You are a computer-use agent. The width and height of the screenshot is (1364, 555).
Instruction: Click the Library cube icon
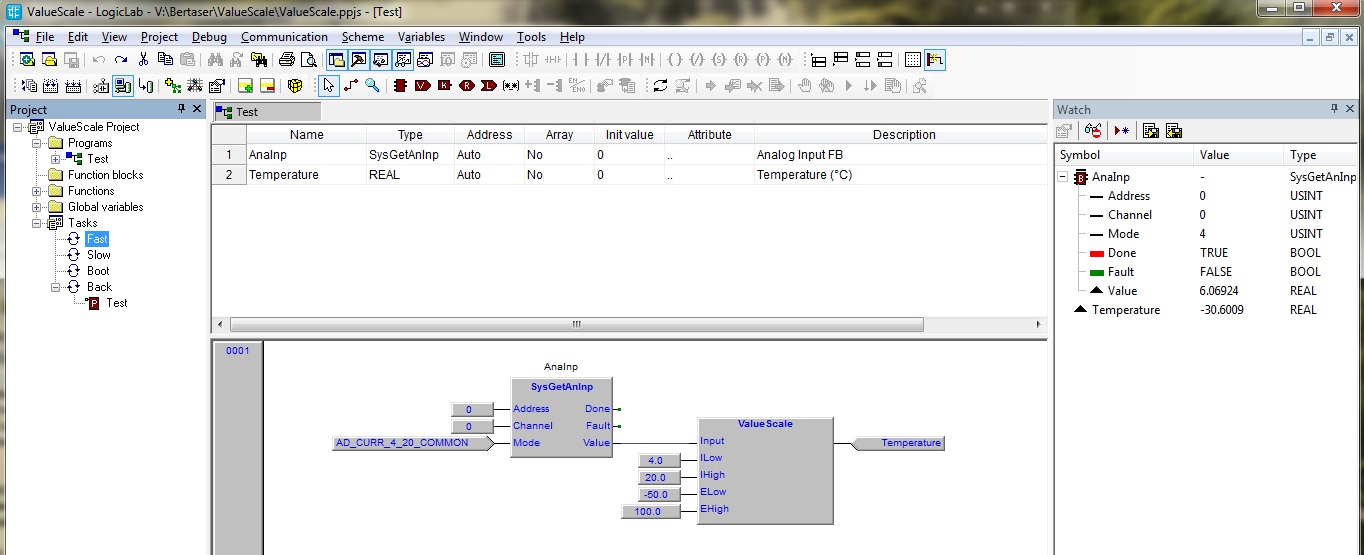295,86
